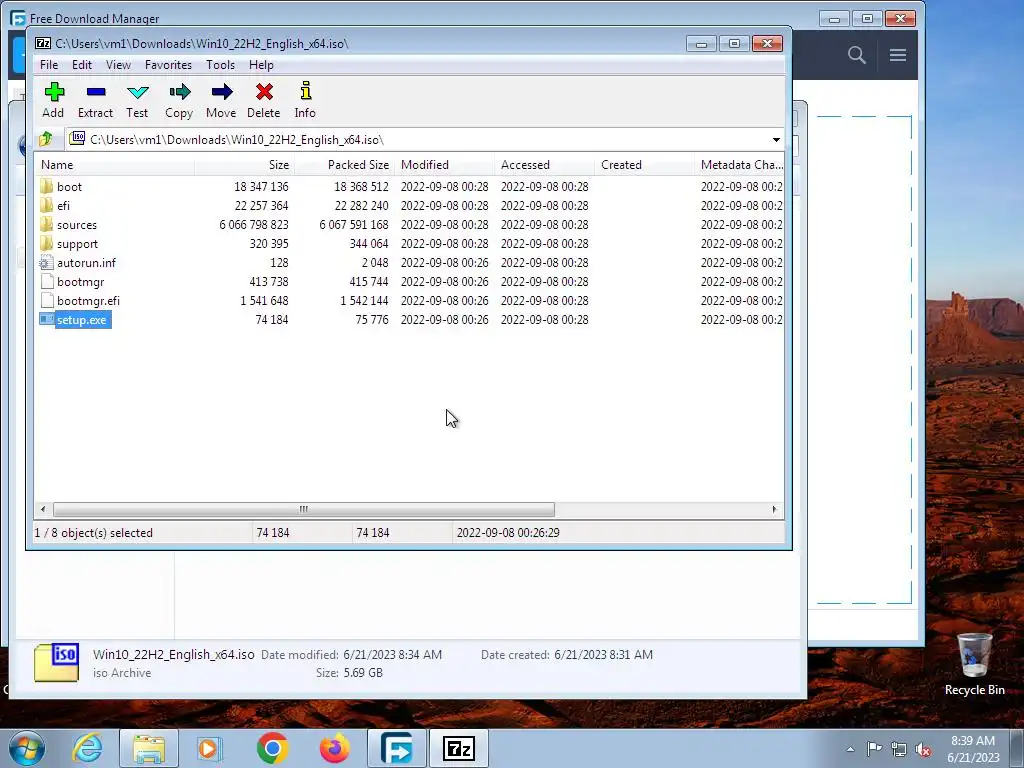Open the Tools menu in 7-Zip
Viewport: 1024px width, 768px height.
[220, 65]
